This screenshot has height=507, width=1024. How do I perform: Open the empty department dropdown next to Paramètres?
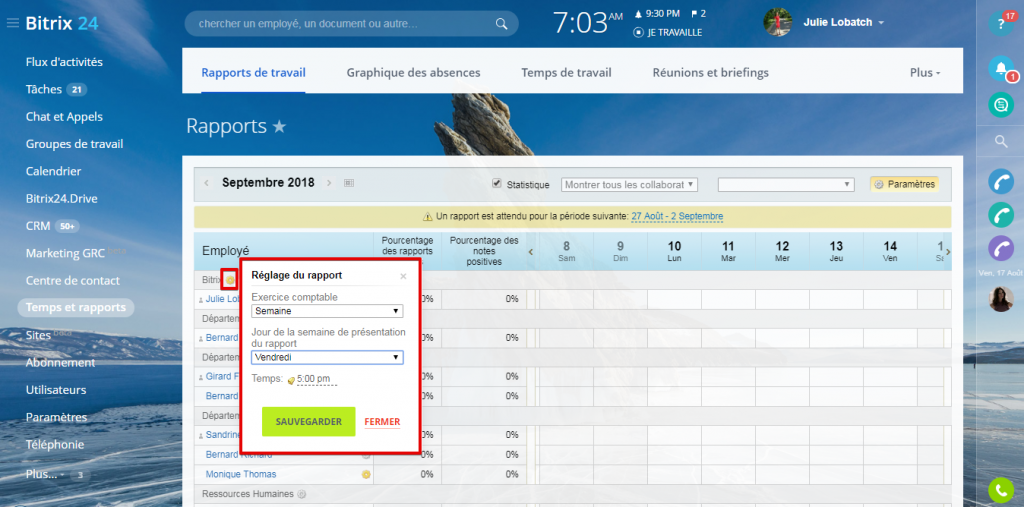(786, 185)
